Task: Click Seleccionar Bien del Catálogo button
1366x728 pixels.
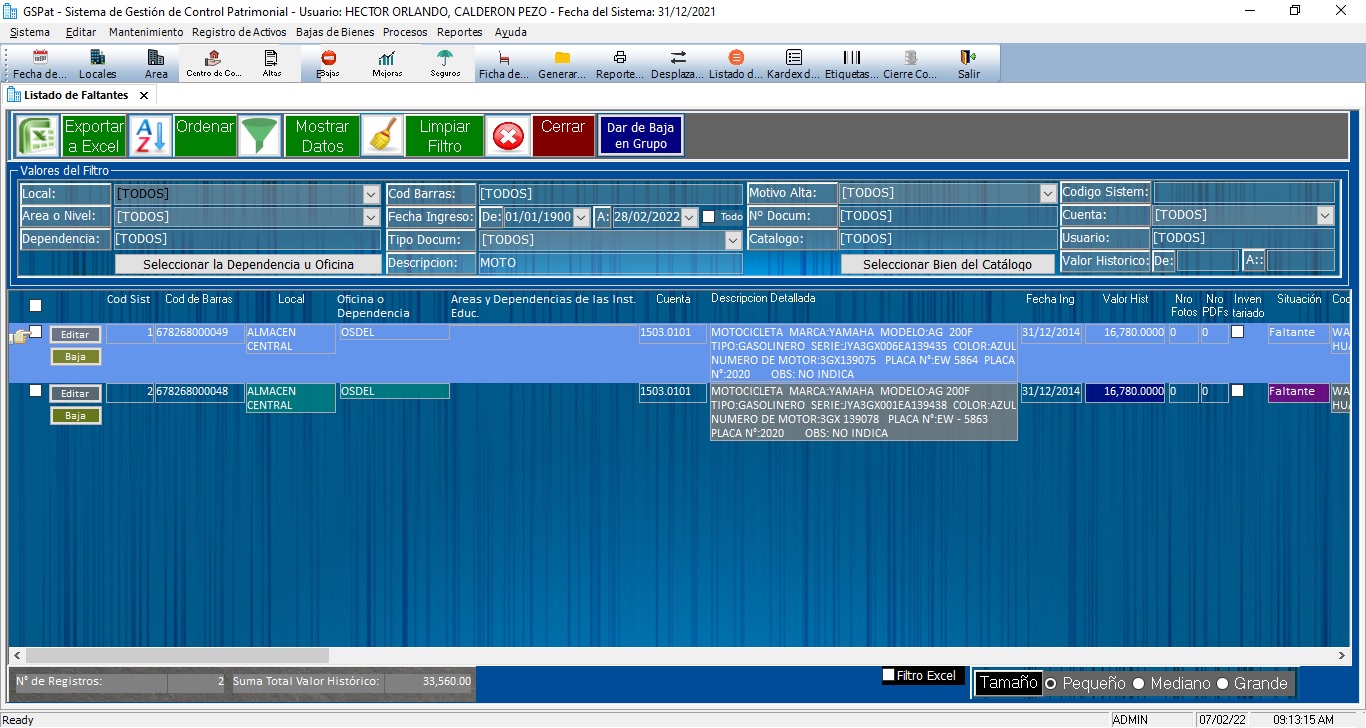Action: (947, 264)
